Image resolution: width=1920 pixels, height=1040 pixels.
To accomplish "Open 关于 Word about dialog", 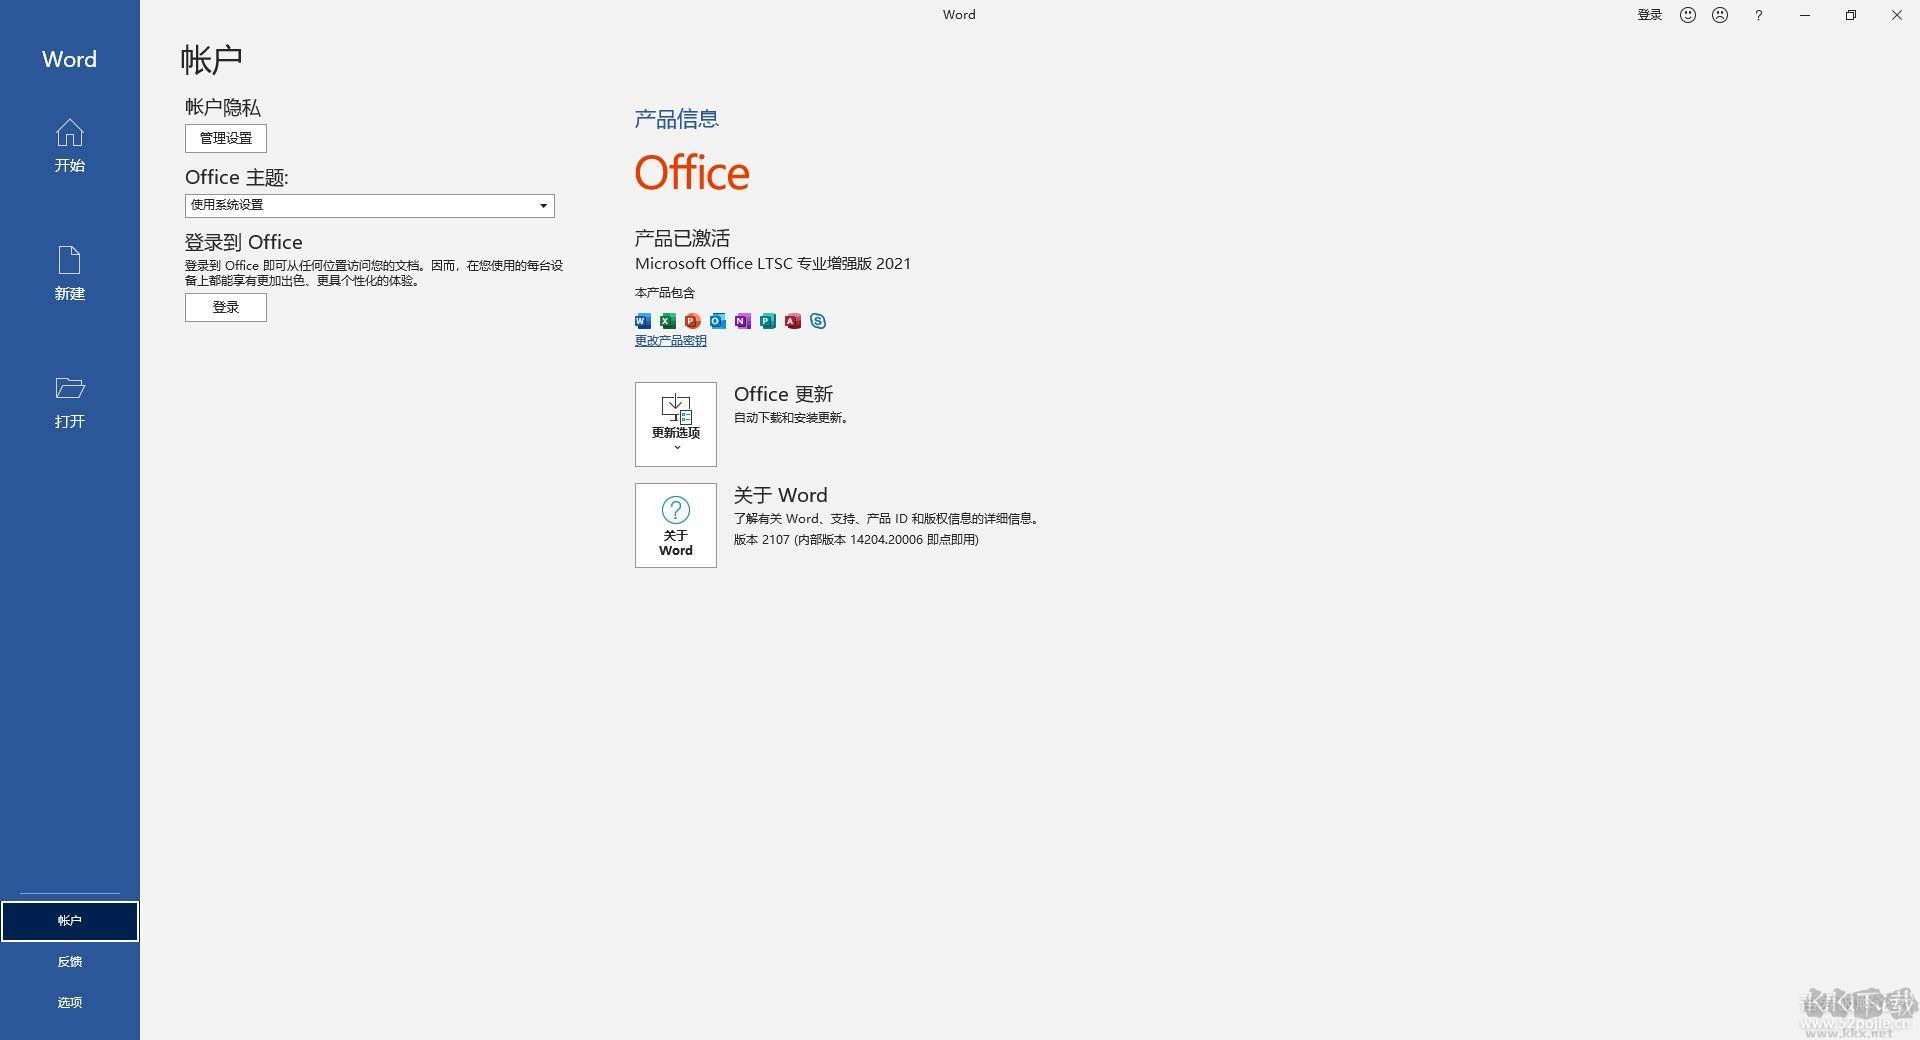I will 675,525.
